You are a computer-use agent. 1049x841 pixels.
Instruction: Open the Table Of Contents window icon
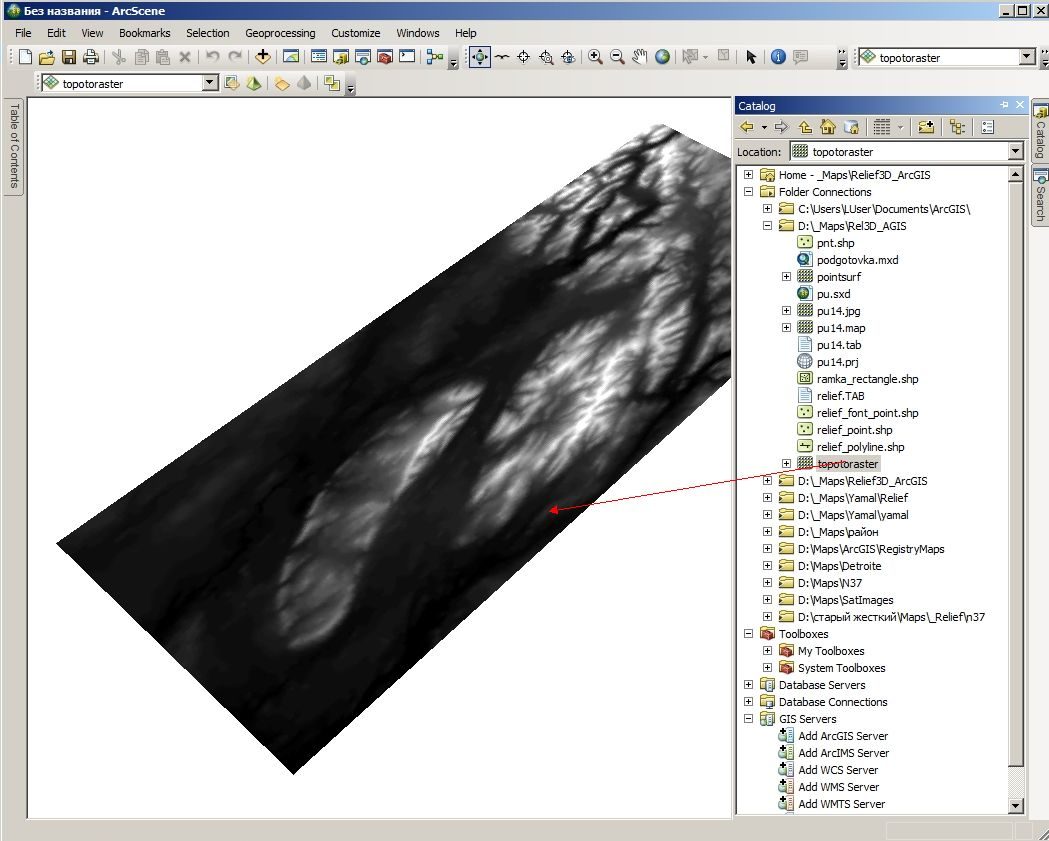[319, 57]
